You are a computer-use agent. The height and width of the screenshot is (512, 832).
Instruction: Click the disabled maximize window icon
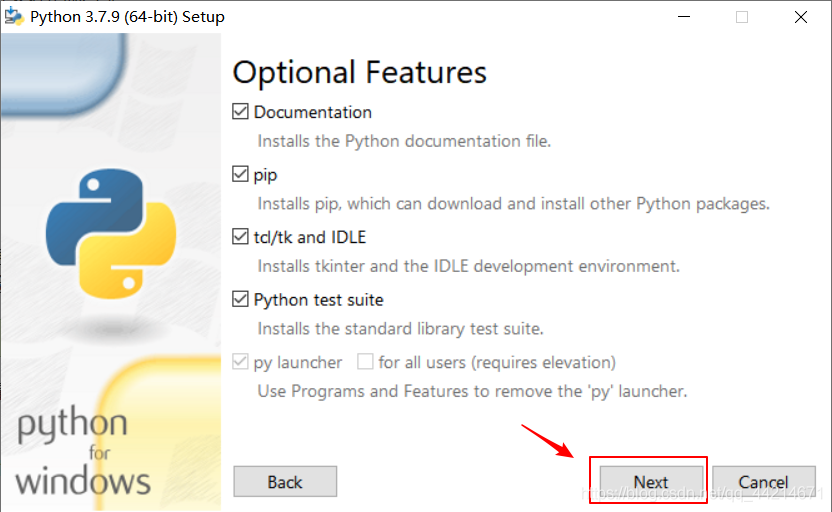(742, 17)
